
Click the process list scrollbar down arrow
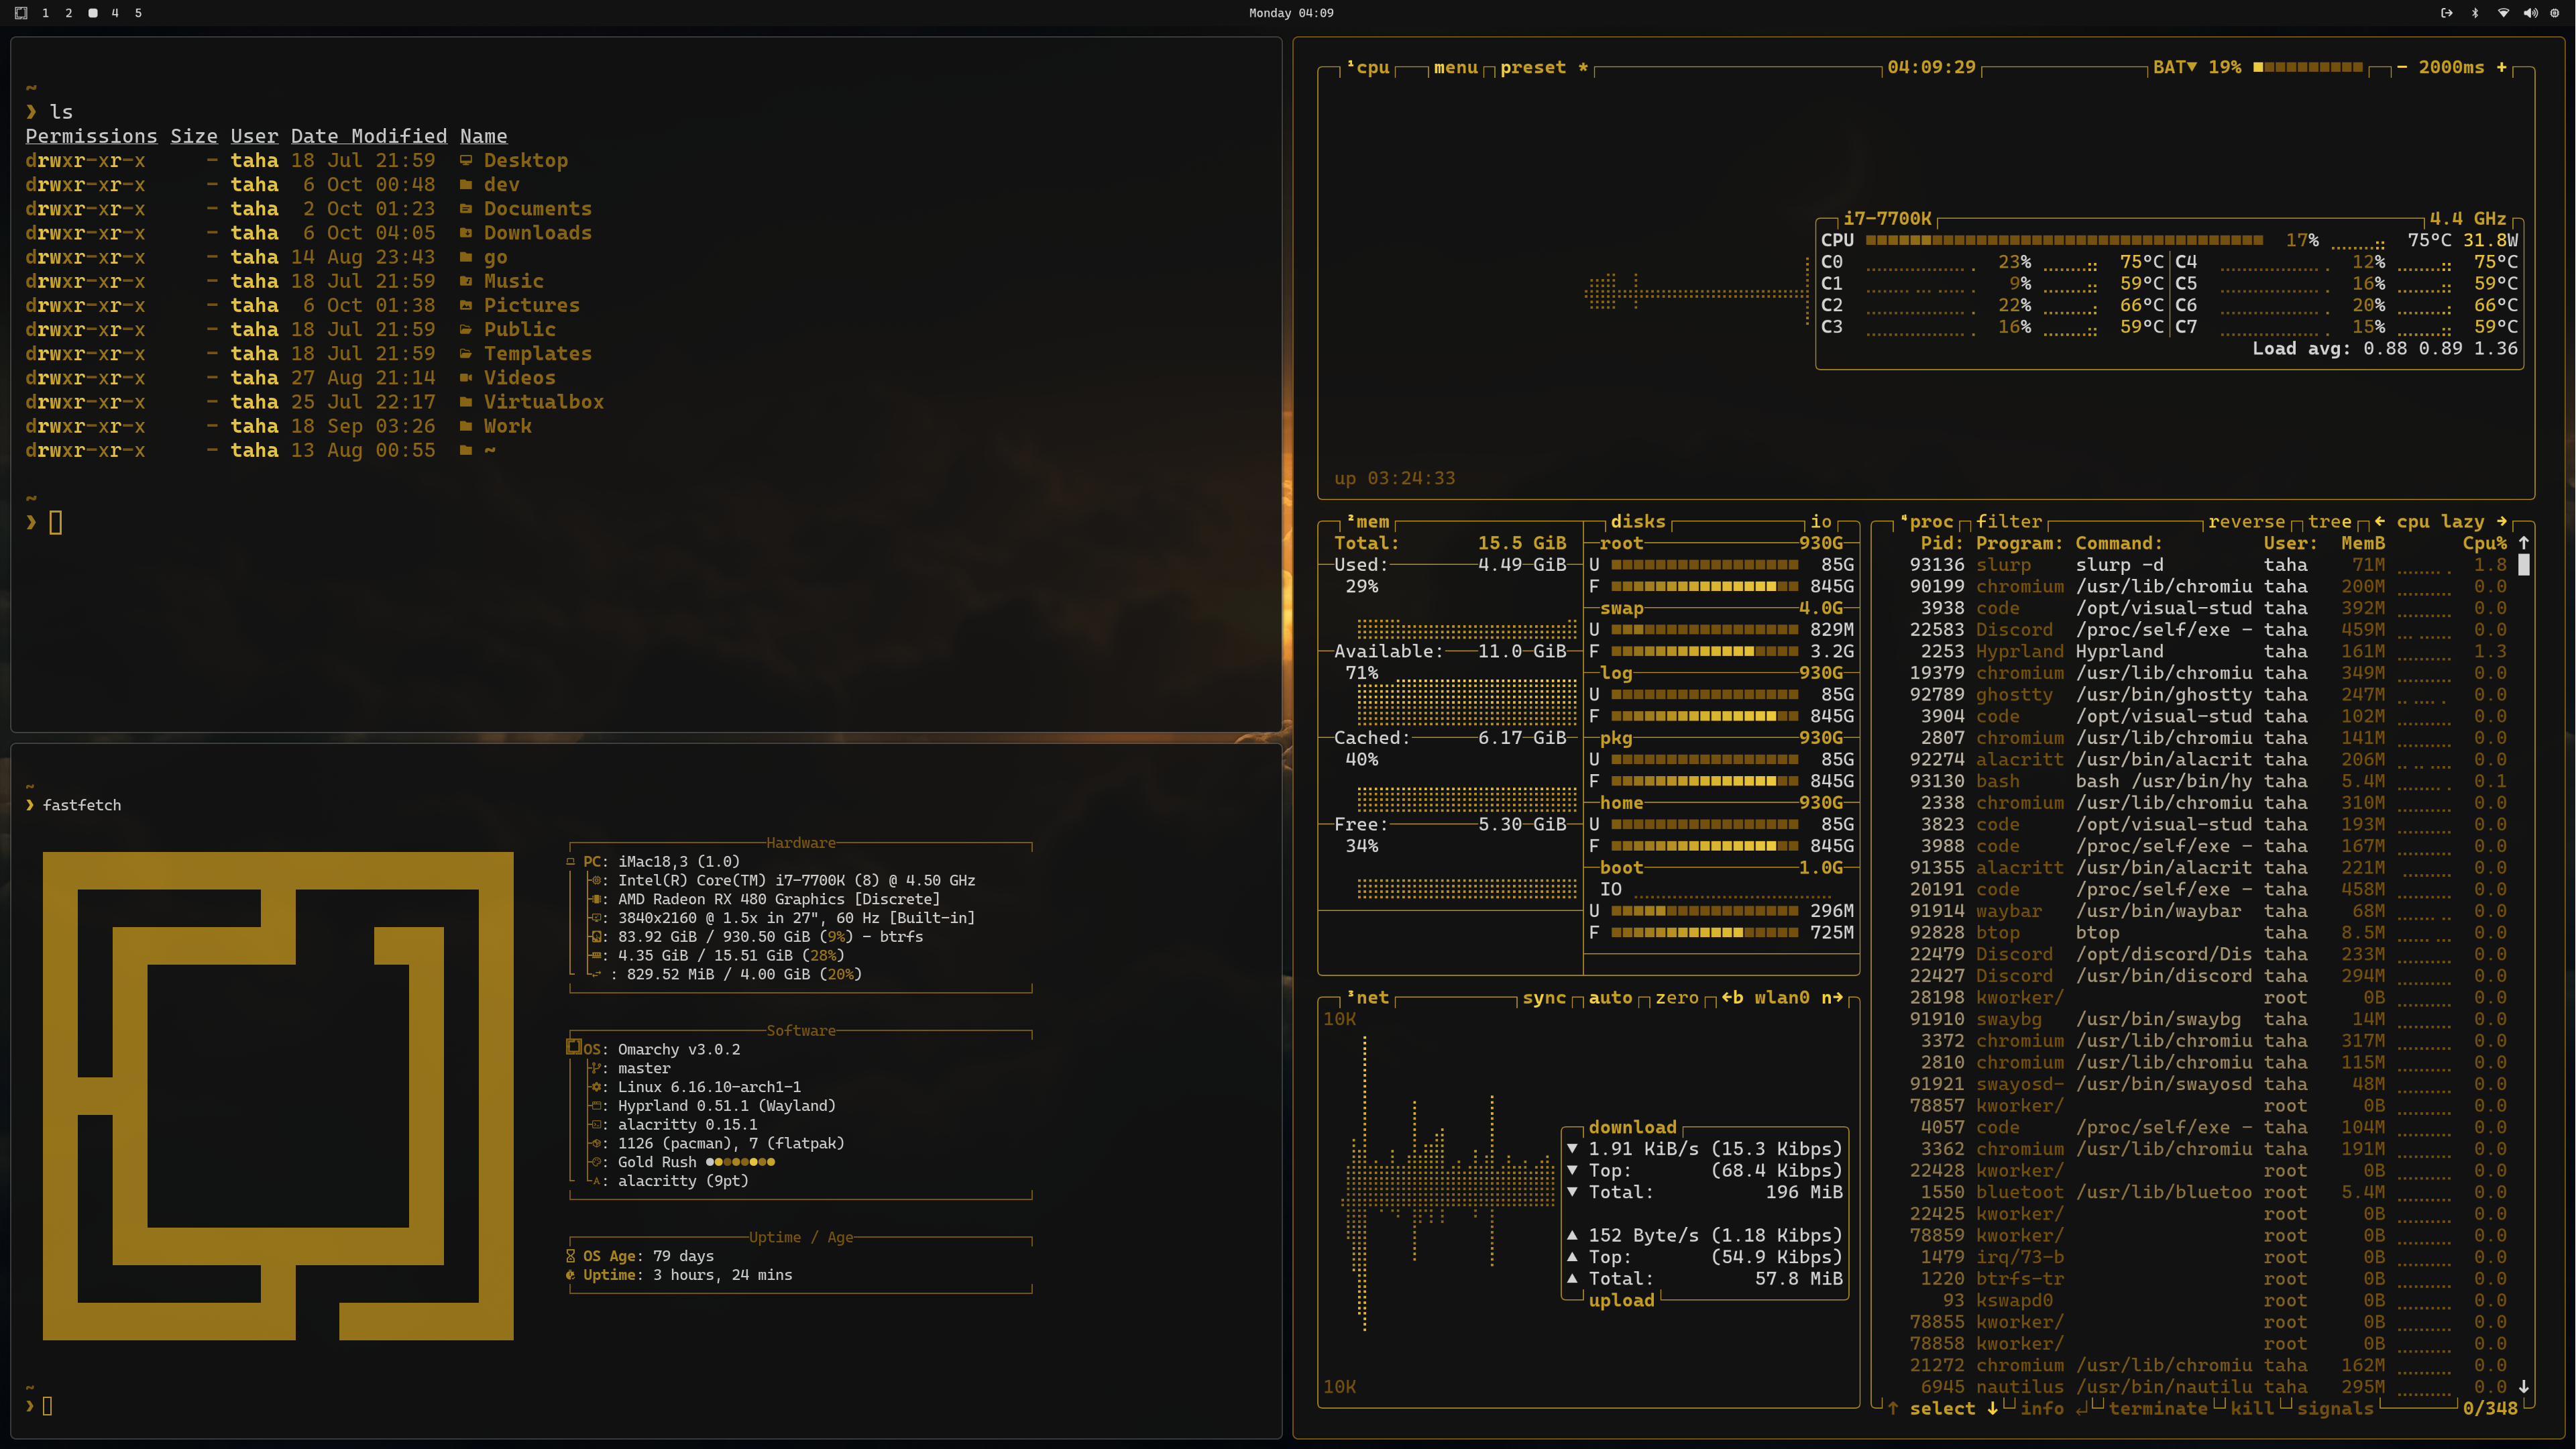[x=2524, y=1387]
